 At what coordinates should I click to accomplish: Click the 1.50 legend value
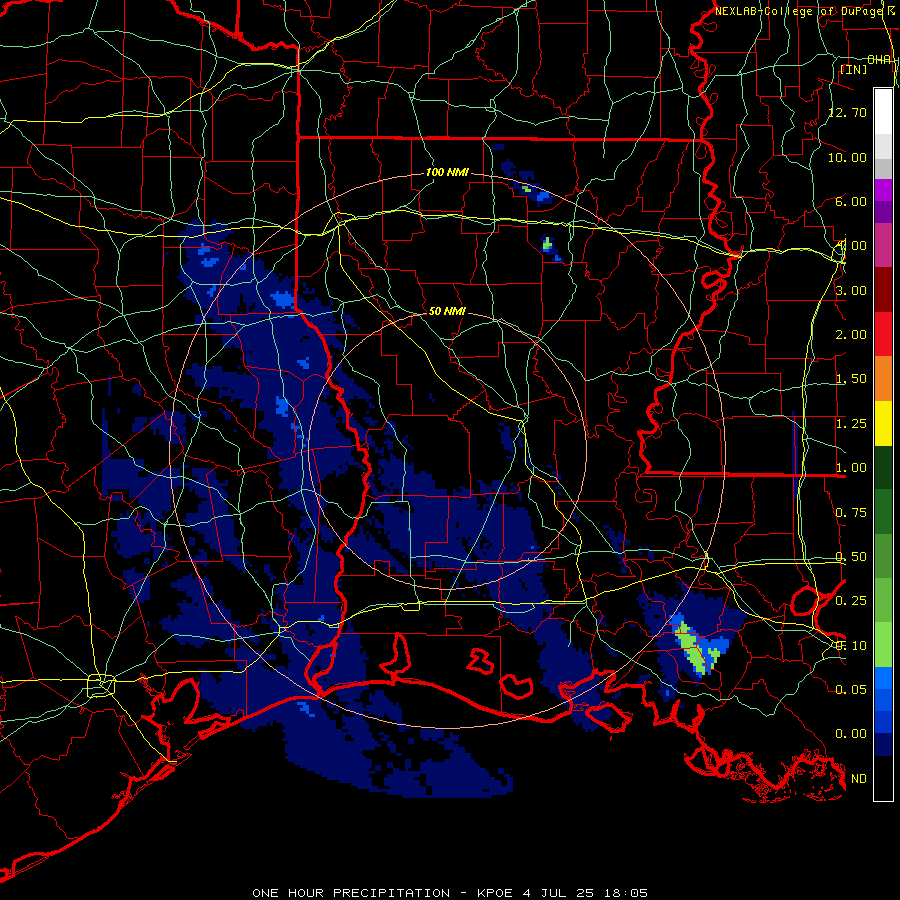(851, 379)
